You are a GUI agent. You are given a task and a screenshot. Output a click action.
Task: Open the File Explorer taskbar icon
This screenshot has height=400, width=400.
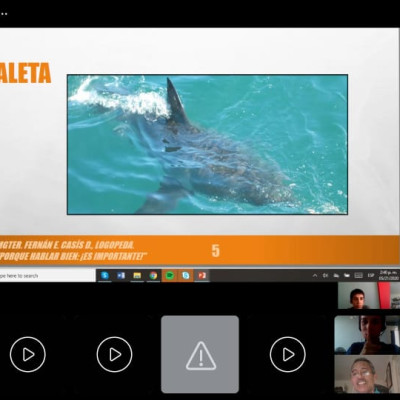click(137, 276)
